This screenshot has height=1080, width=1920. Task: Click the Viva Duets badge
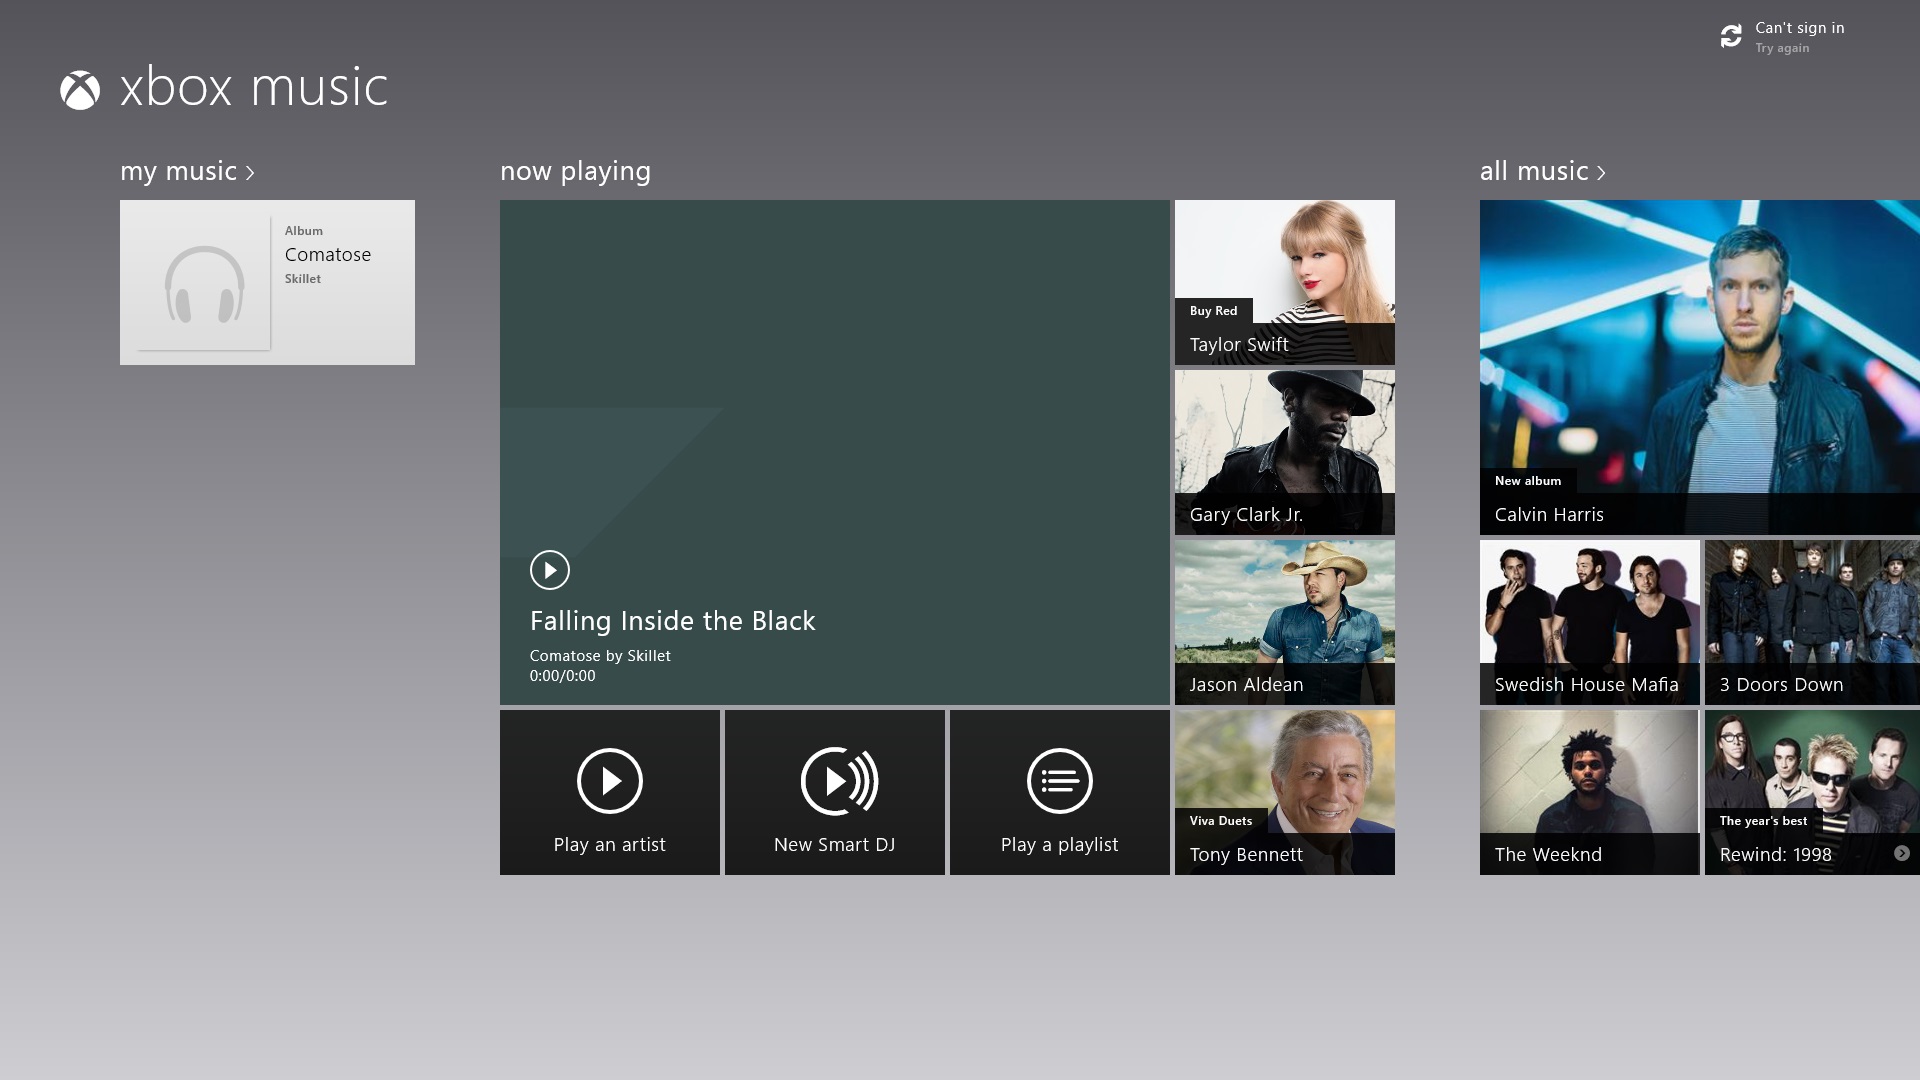tap(1221, 821)
